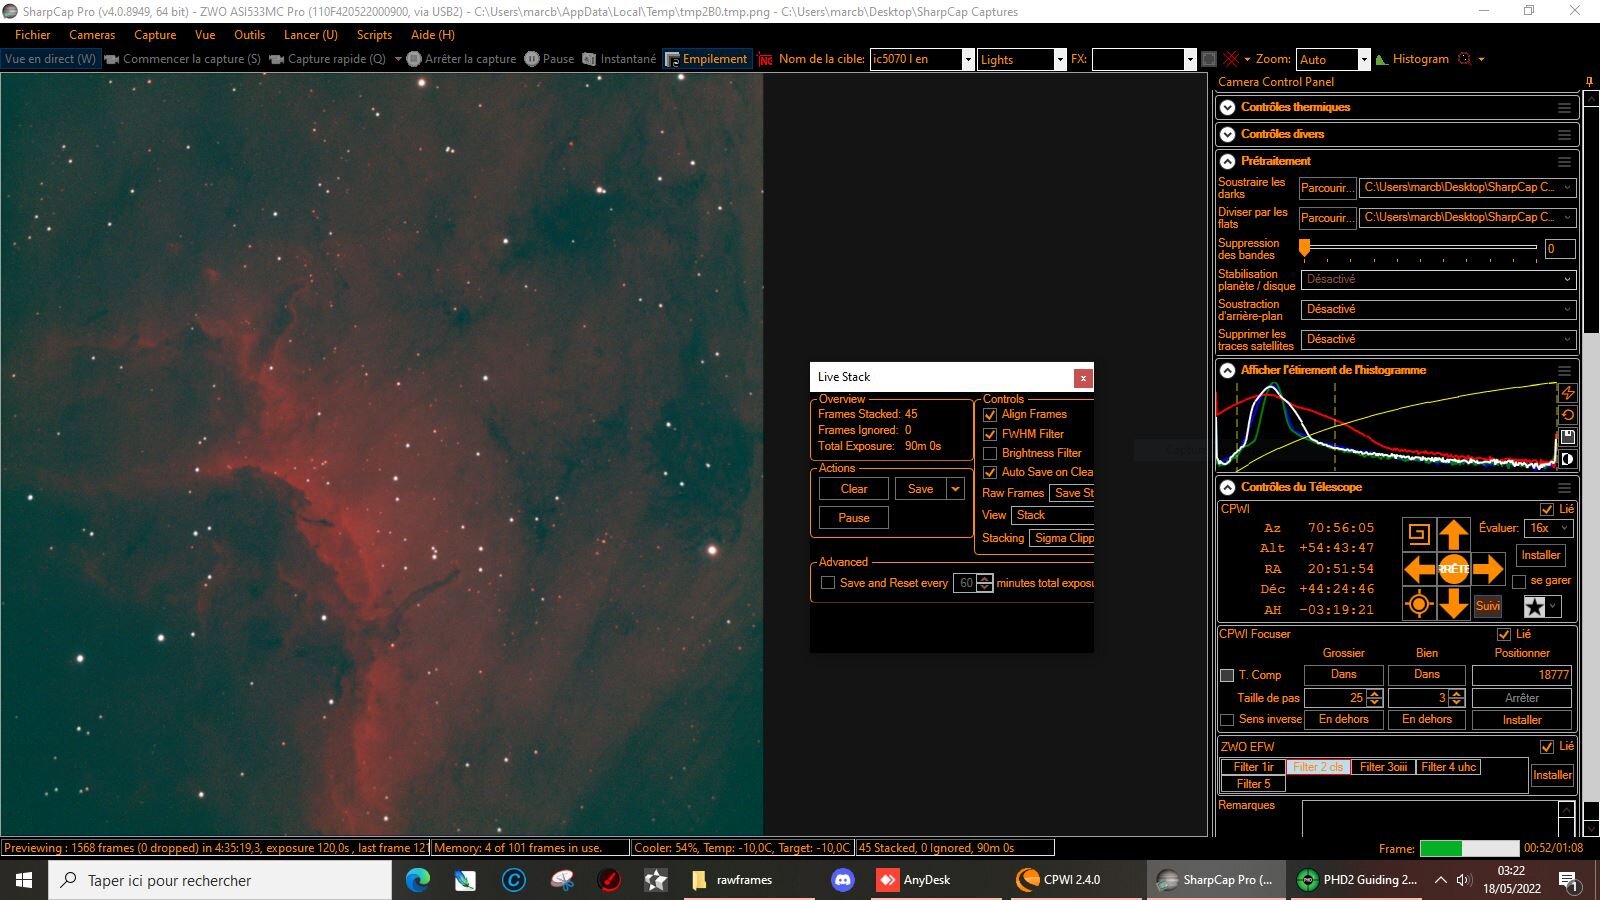Open Prétraitement hamburger menu icon
The width and height of the screenshot is (1600, 900).
click(x=1564, y=161)
